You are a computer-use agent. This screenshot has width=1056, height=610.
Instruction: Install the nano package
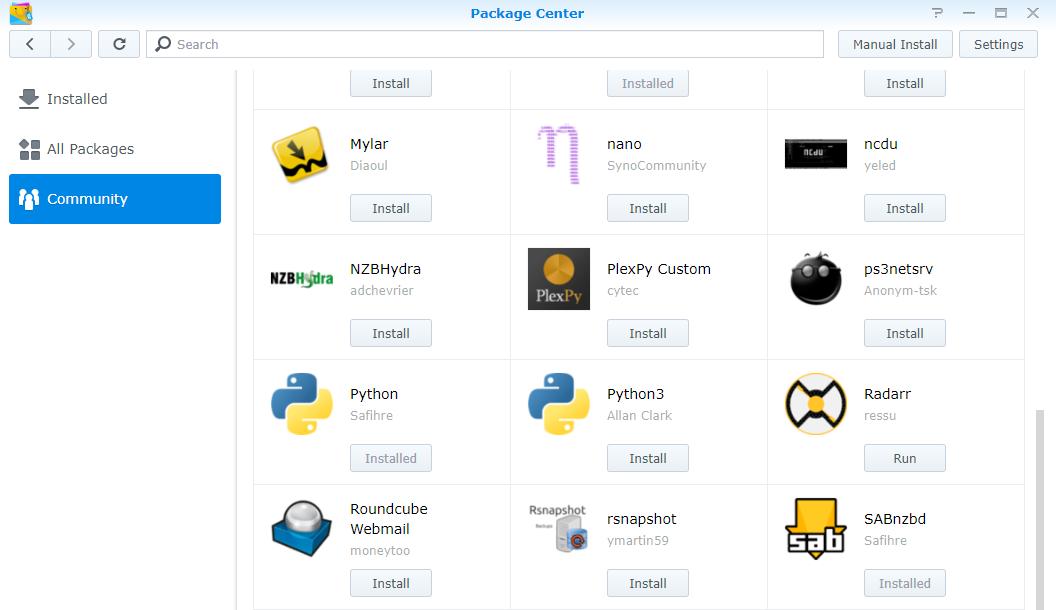(x=647, y=208)
